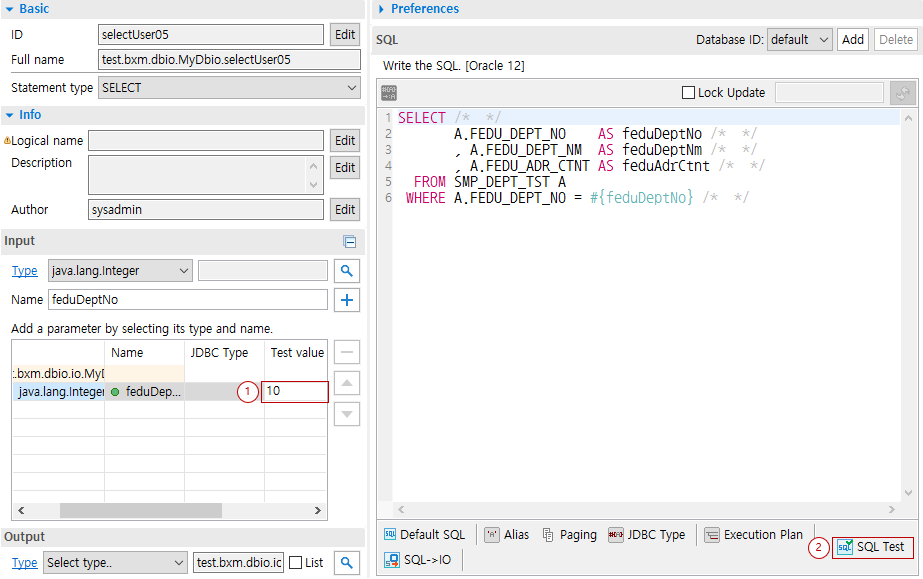Click Description scroll-down arrow

[313, 185]
